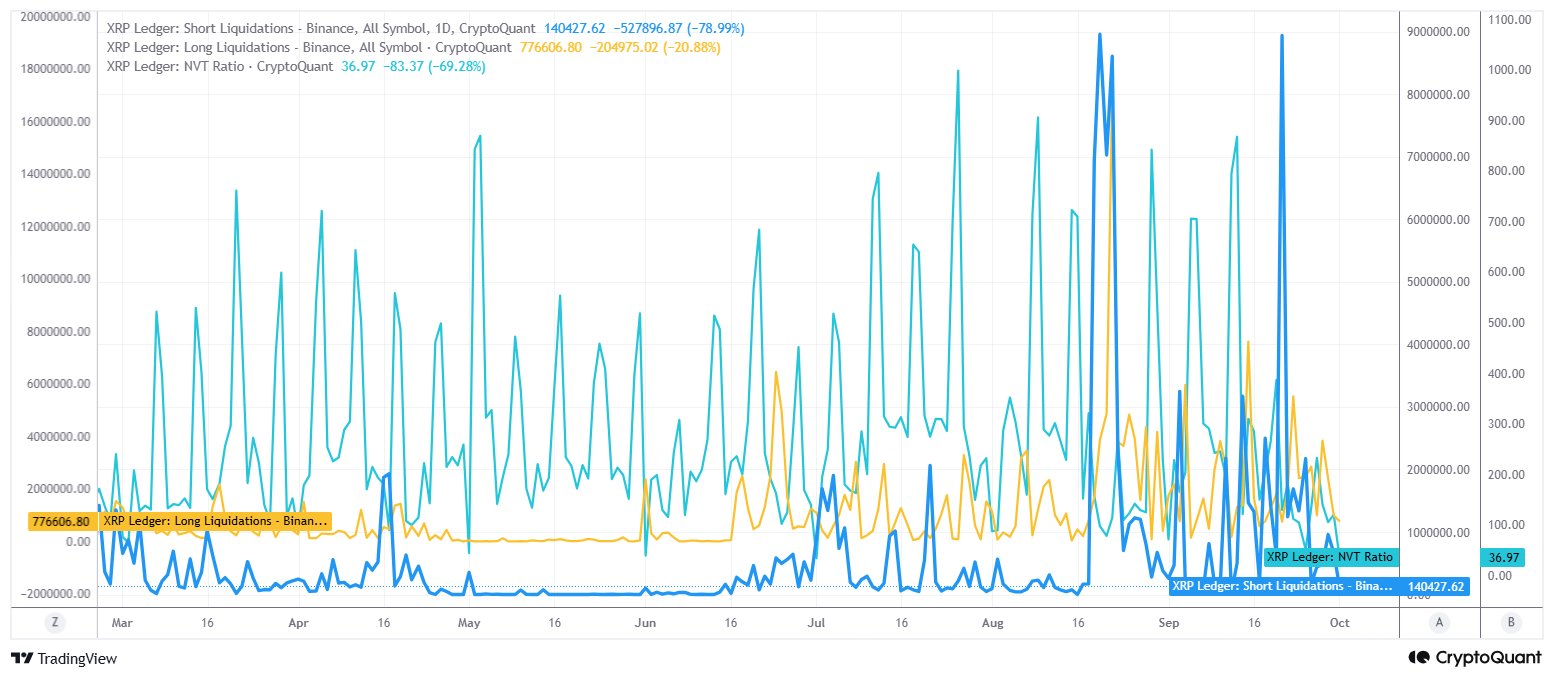Click the yellow Long Liquidations chart label
The width and height of the screenshot is (1554, 678).
[x=216, y=521]
